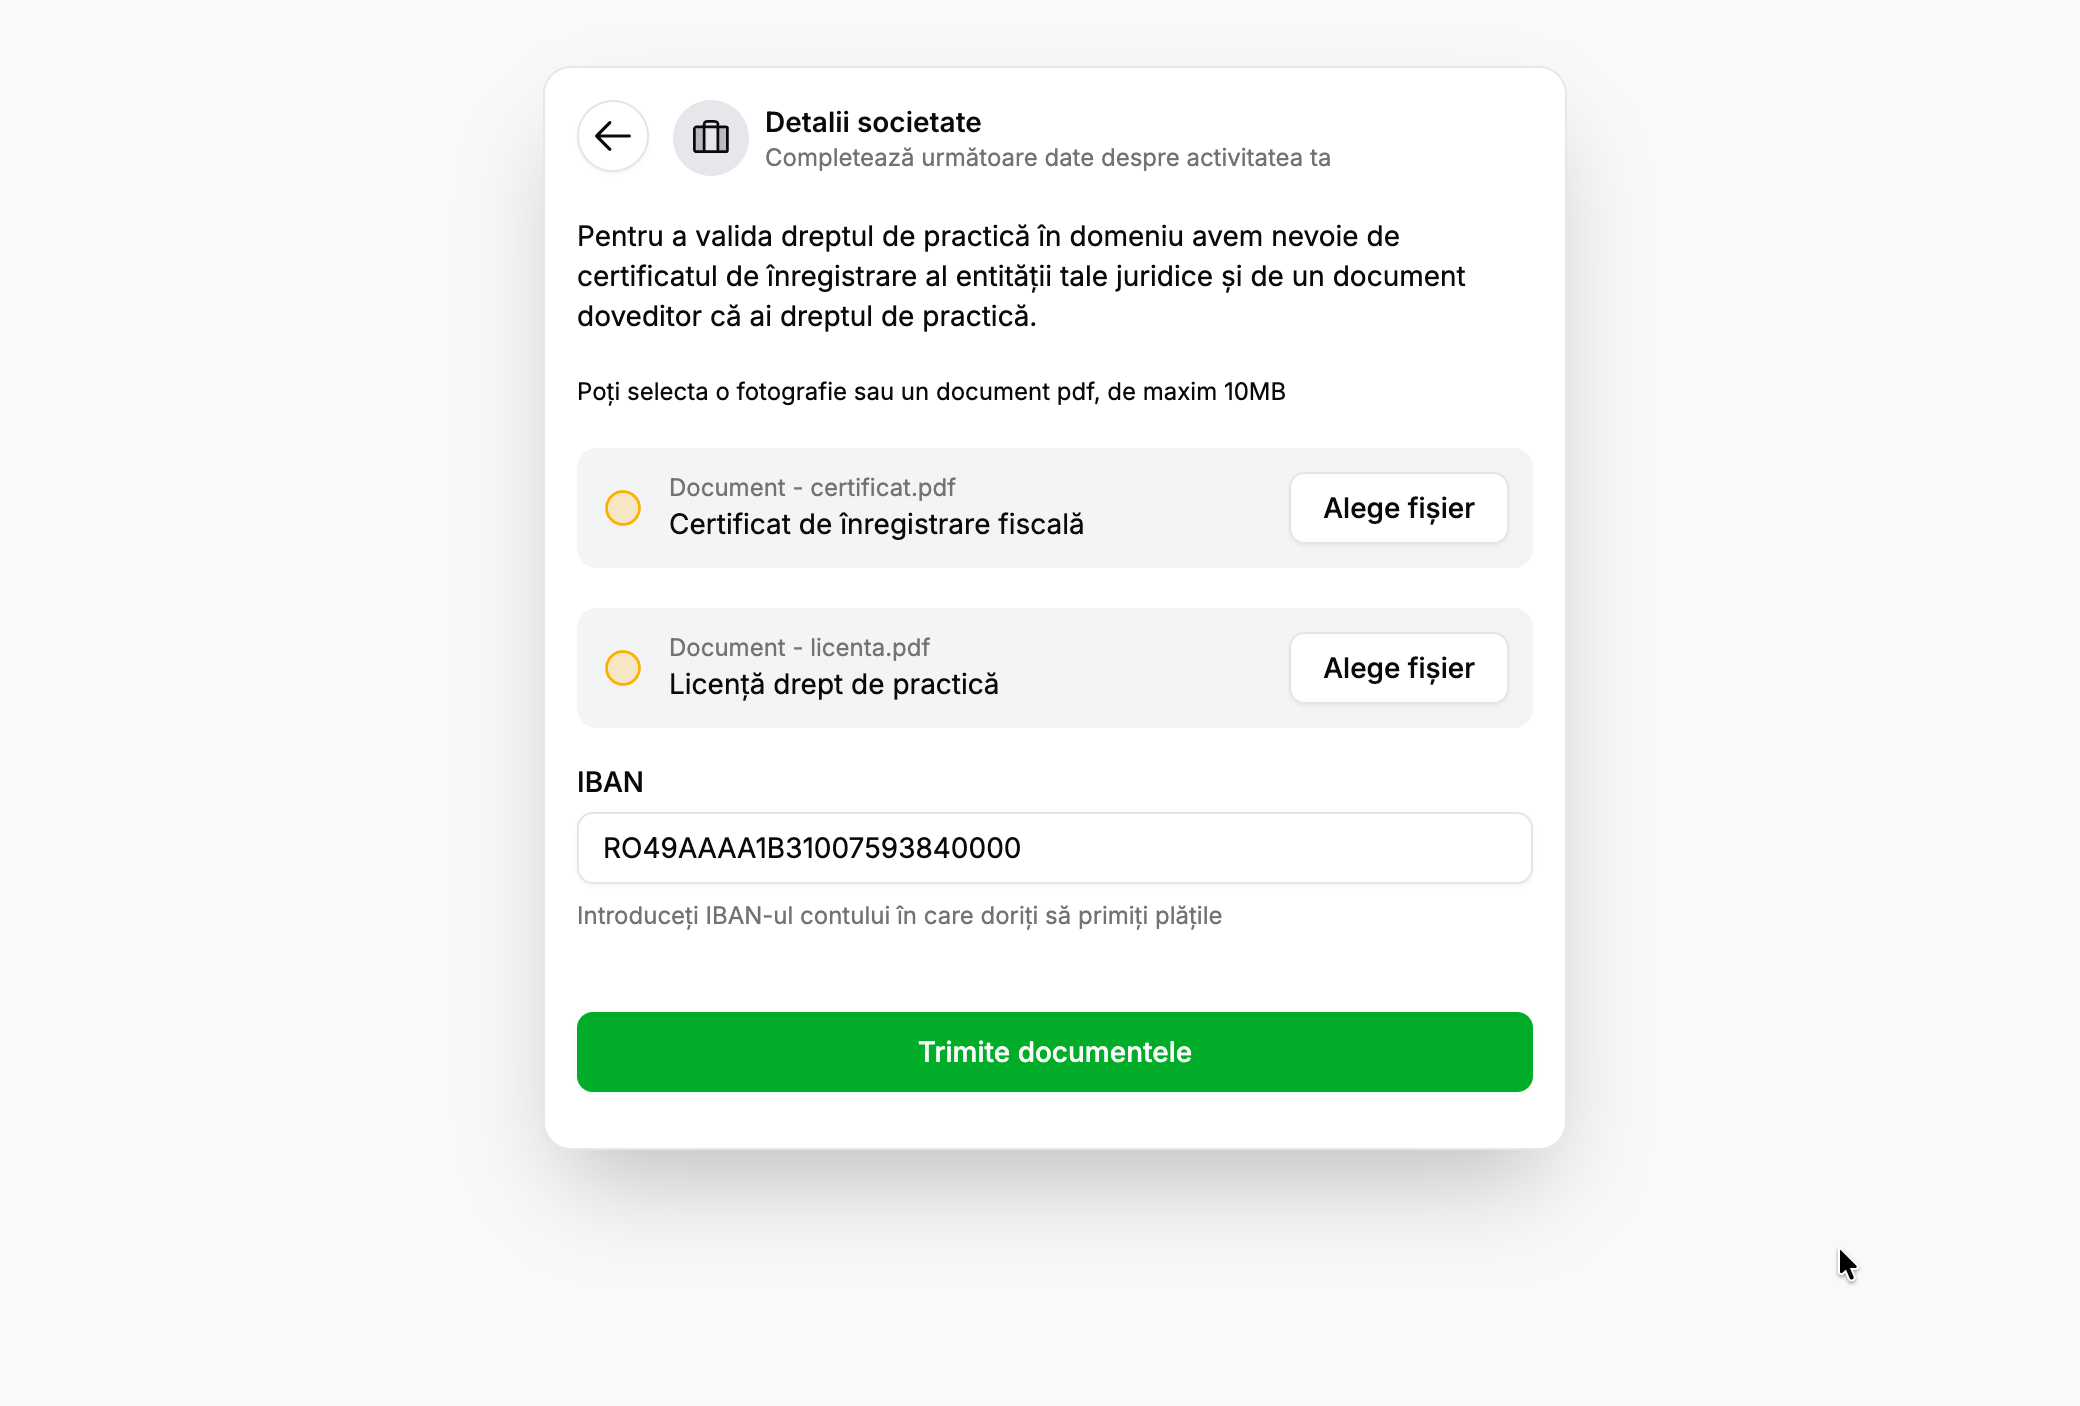Viewport: 2080px width, 1406px height.
Task: Click the back arrow button
Action: (x=613, y=137)
